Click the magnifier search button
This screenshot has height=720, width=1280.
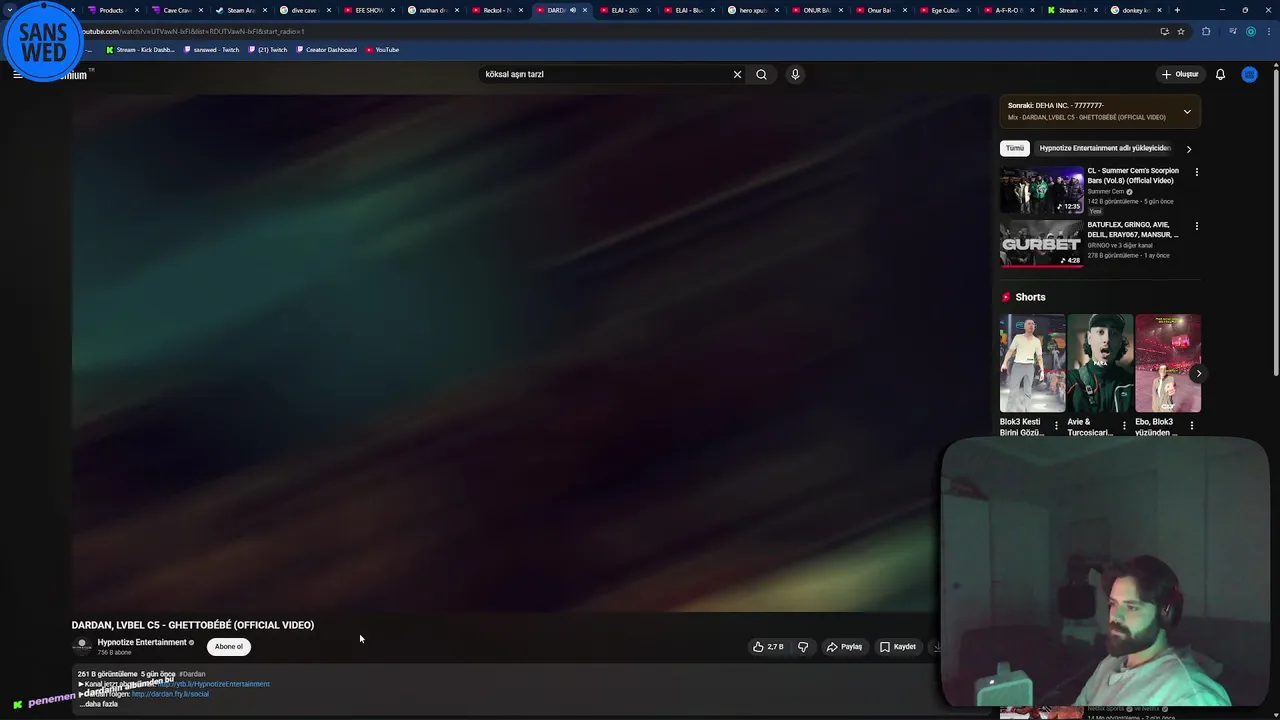click(762, 74)
